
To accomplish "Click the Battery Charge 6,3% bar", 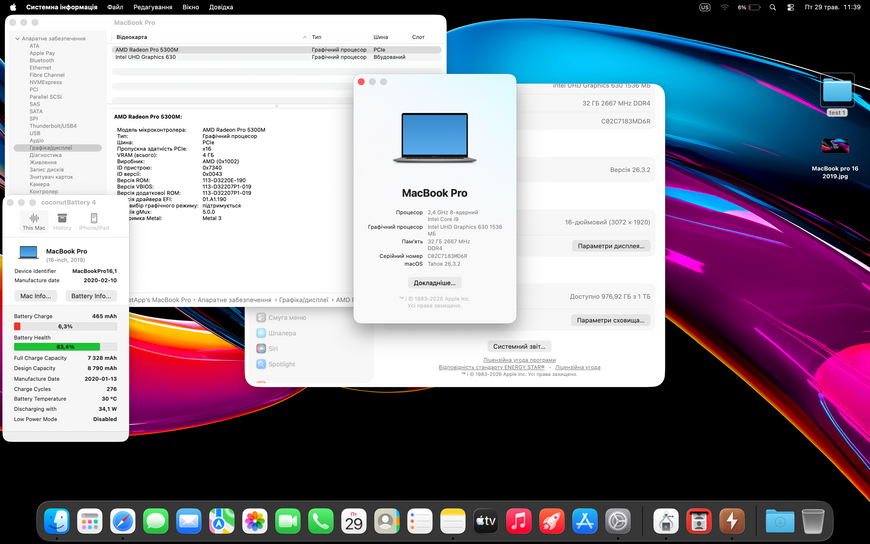I will 65,326.
